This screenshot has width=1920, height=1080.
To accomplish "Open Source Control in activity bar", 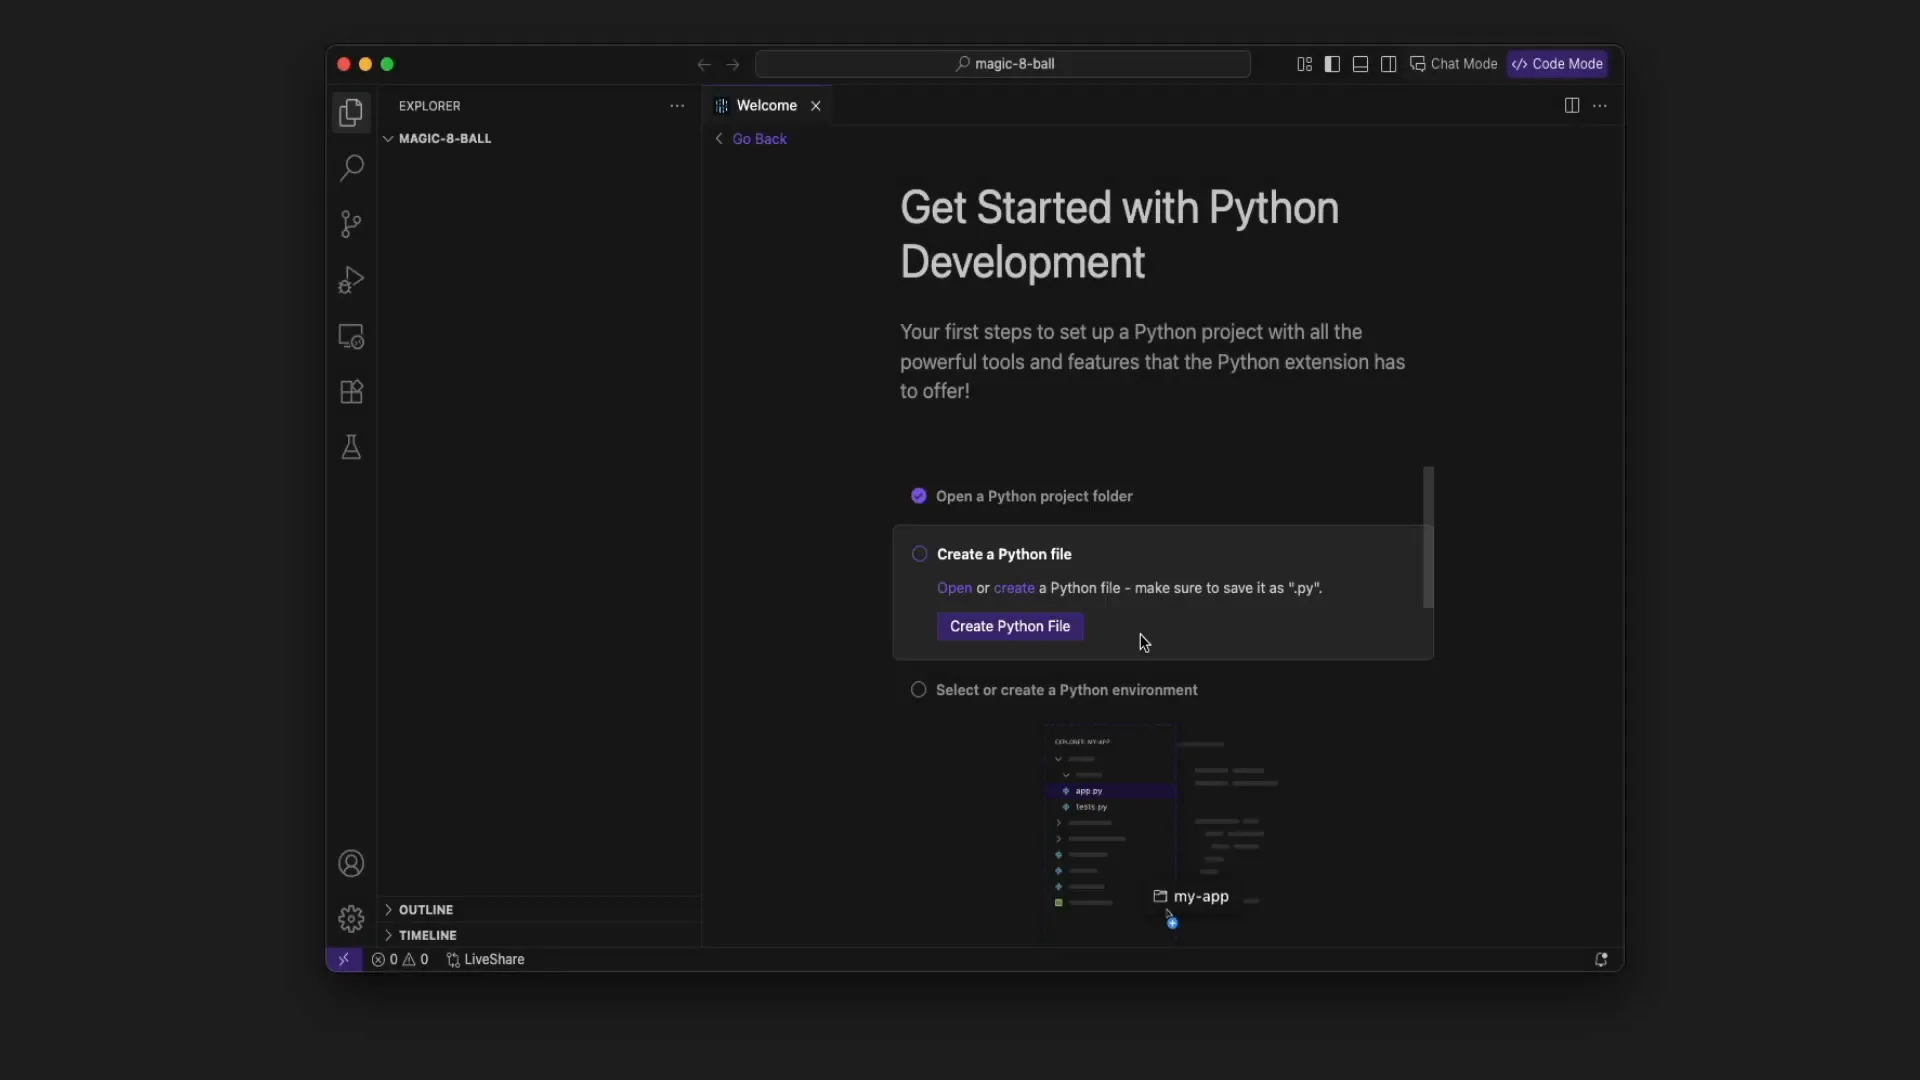I will click(x=351, y=223).
